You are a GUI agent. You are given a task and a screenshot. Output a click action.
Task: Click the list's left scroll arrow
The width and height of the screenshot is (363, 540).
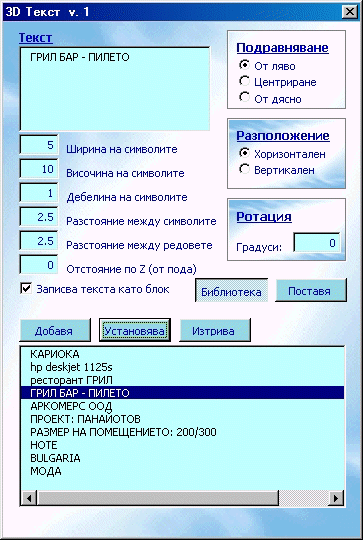[29, 498]
